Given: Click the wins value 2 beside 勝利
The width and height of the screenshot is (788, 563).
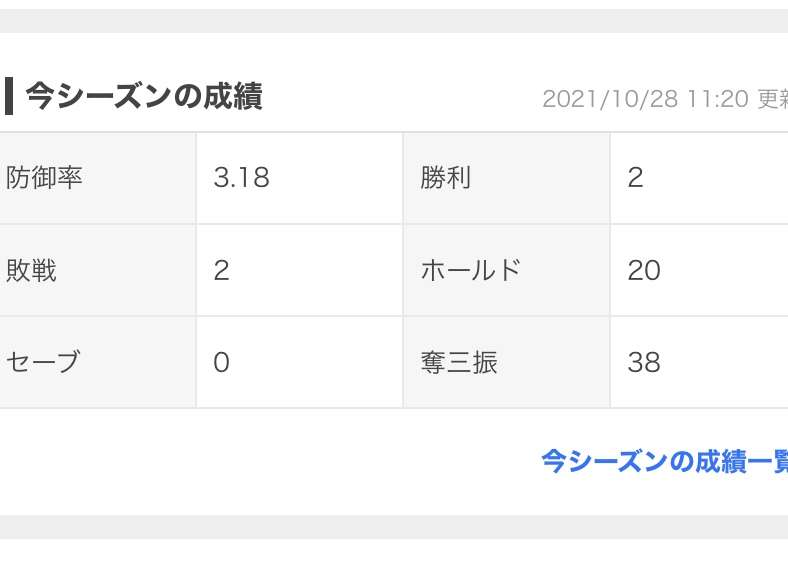Looking at the screenshot, I should pos(635,177).
